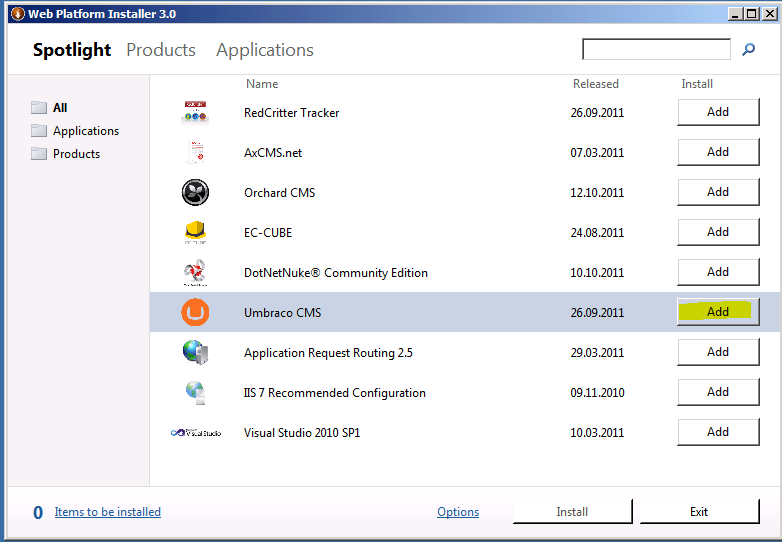Click the EC-CUBE yellow cube icon
The height and width of the screenshot is (542, 782).
195,232
